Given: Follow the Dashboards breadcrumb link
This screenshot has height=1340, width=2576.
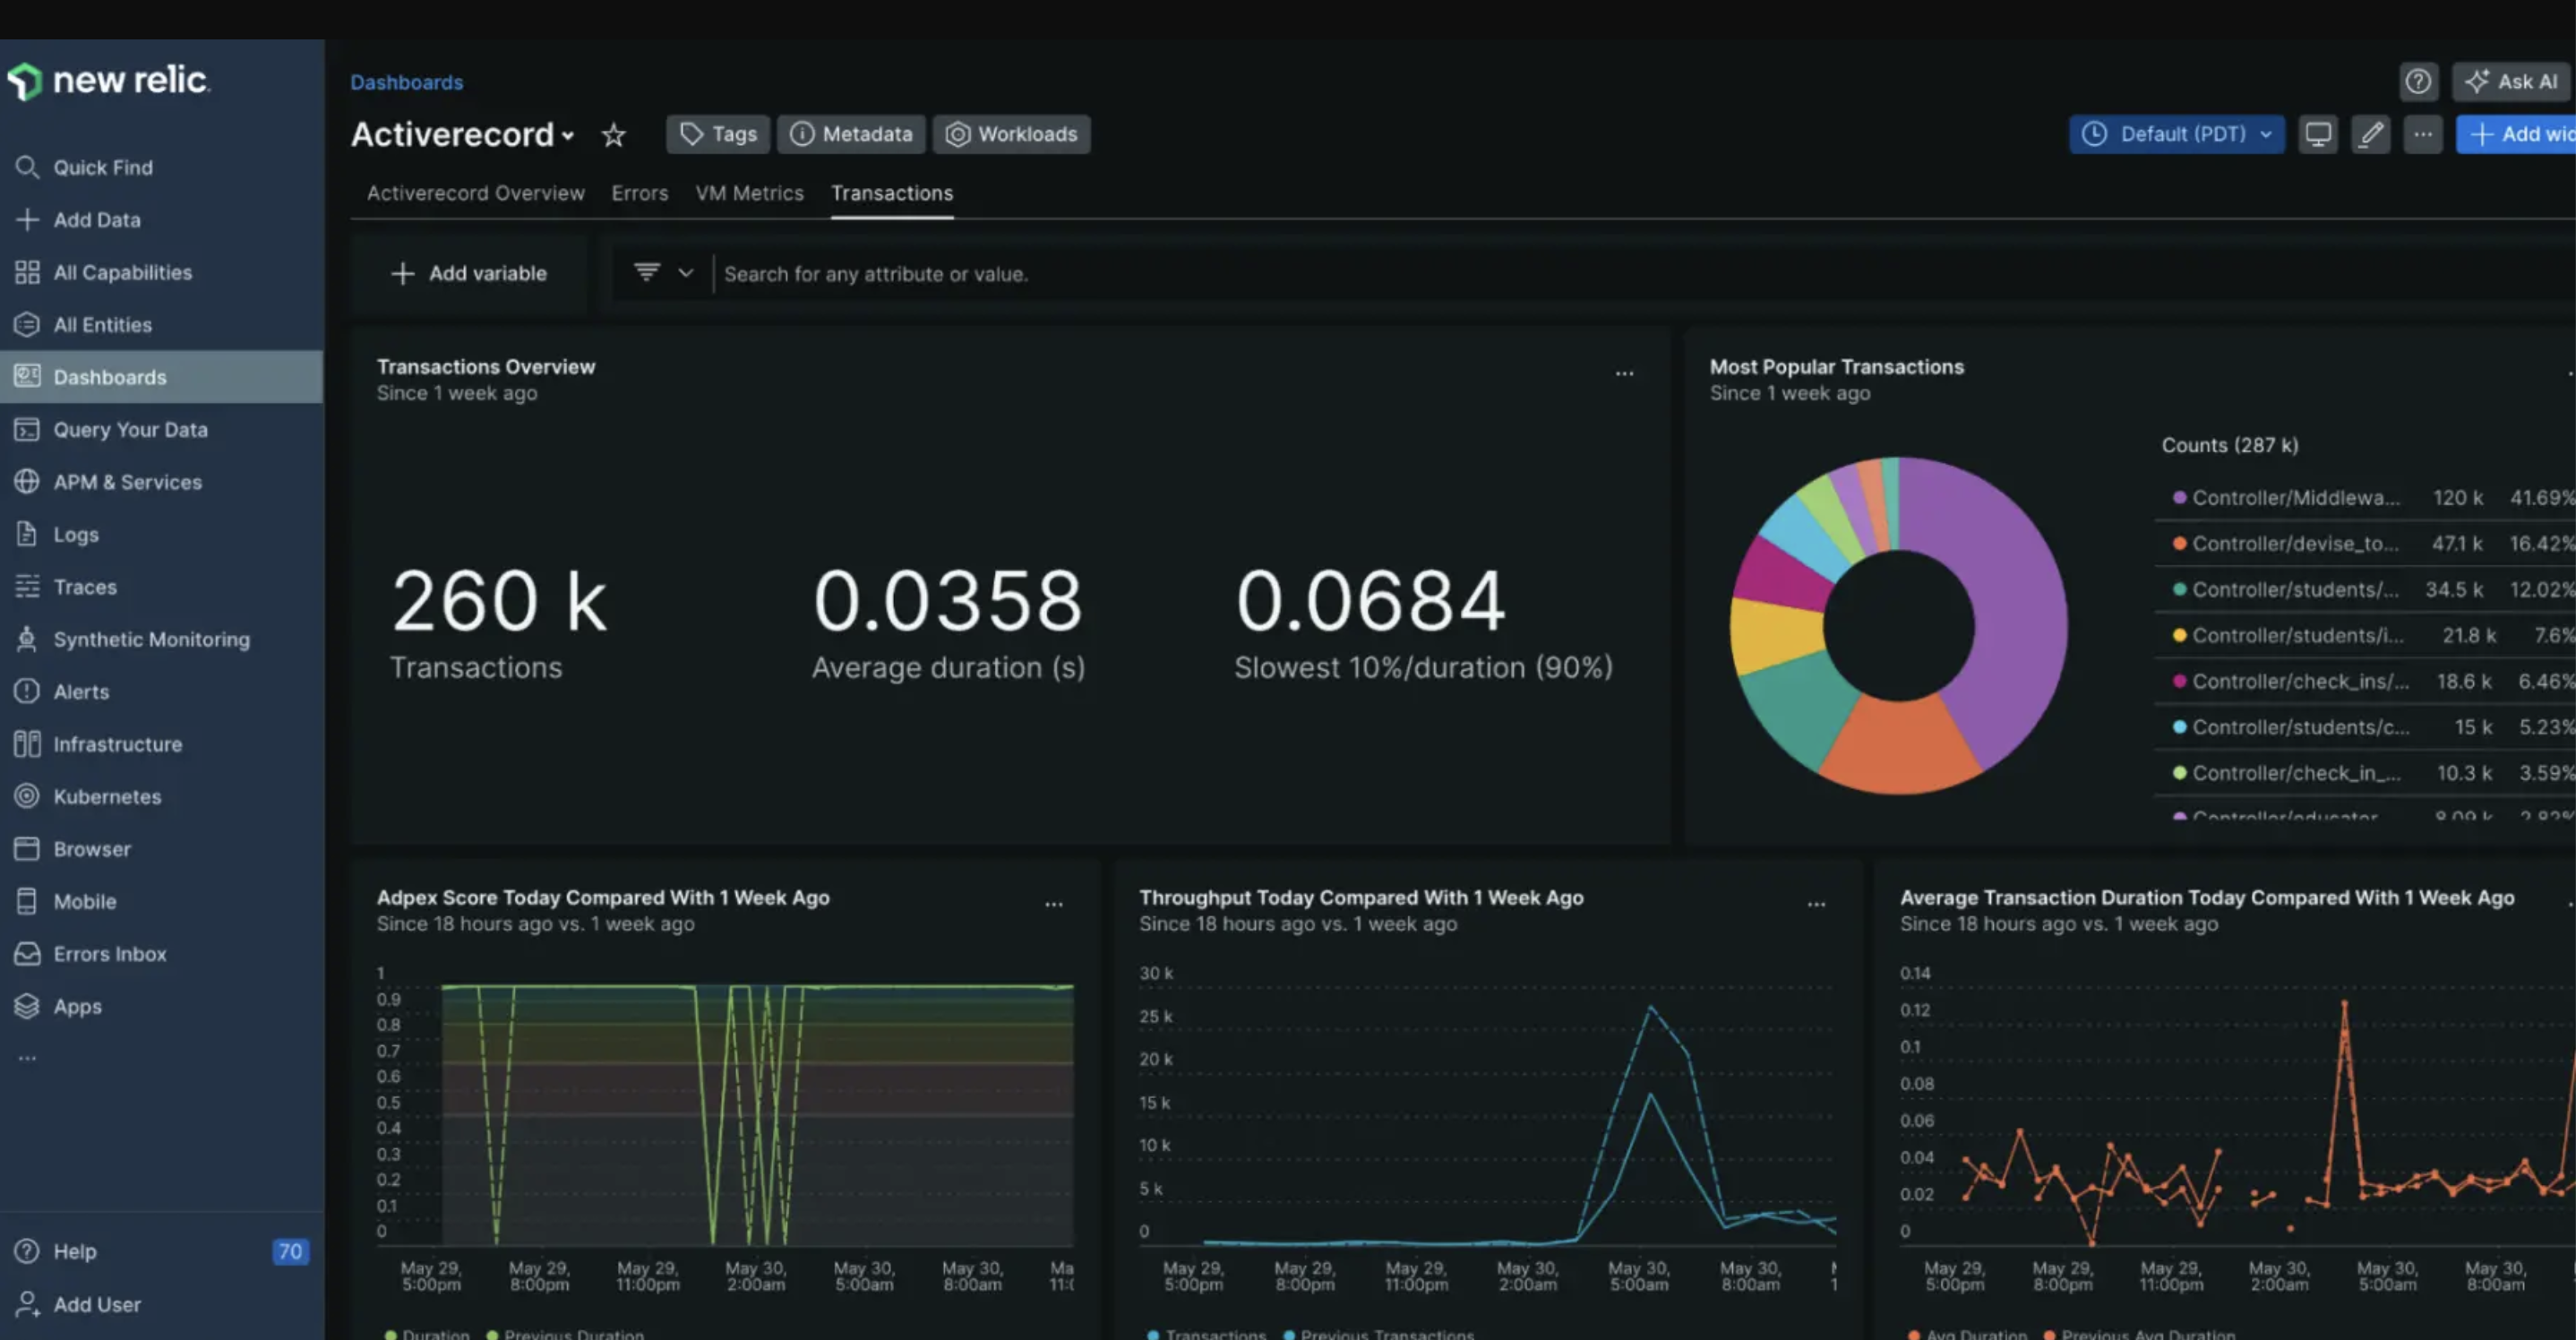Looking at the screenshot, I should (406, 82).
